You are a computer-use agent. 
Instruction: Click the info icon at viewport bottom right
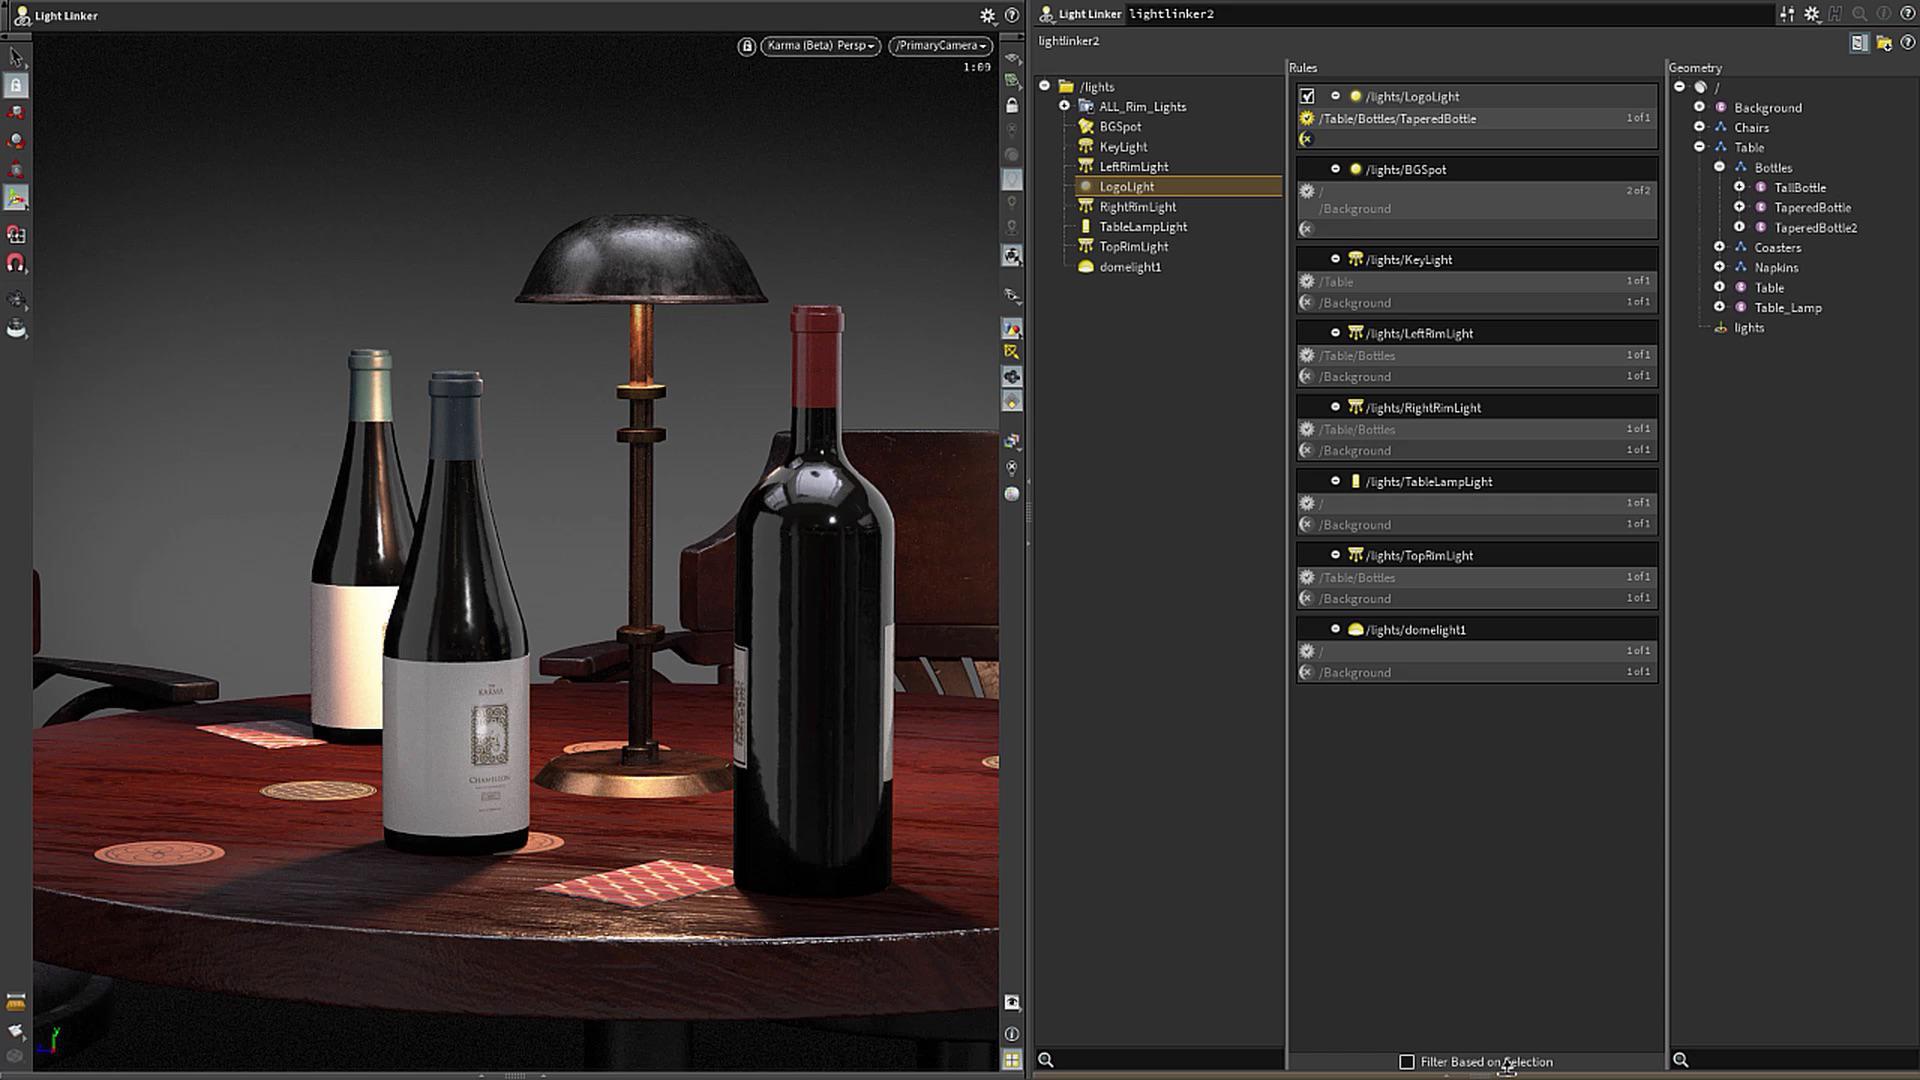point(1012,1034)
